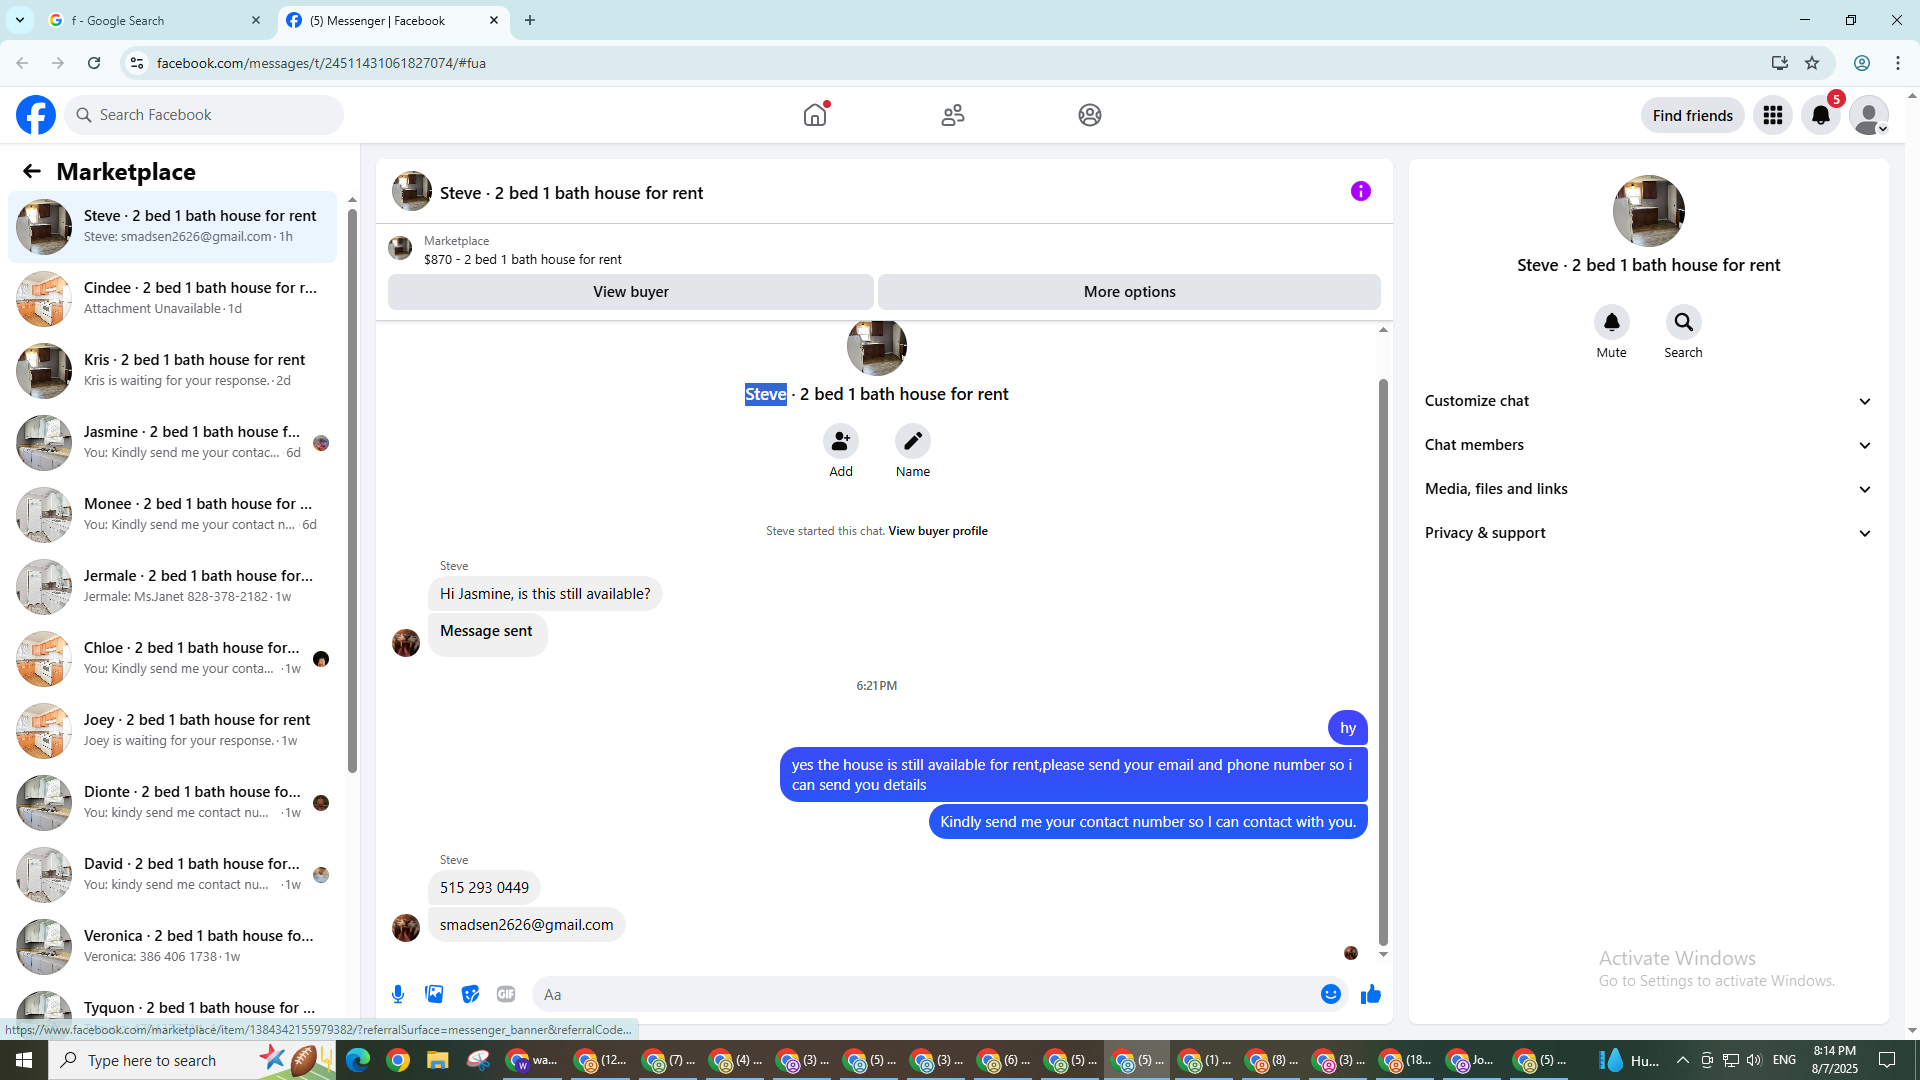Open Chrome profile icon in toolbar
This screenshot has height=1080, width=1920.
[1862, 63]
